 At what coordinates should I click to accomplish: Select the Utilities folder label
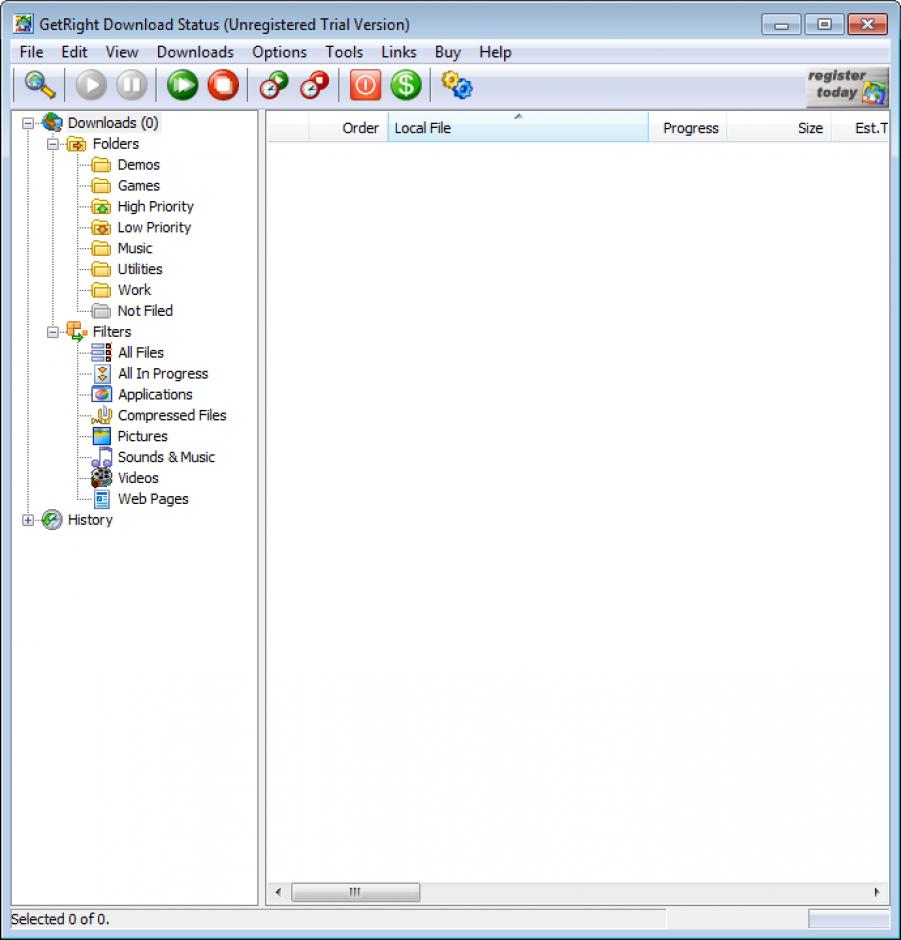pyautogui.click(x=140, y=269)
